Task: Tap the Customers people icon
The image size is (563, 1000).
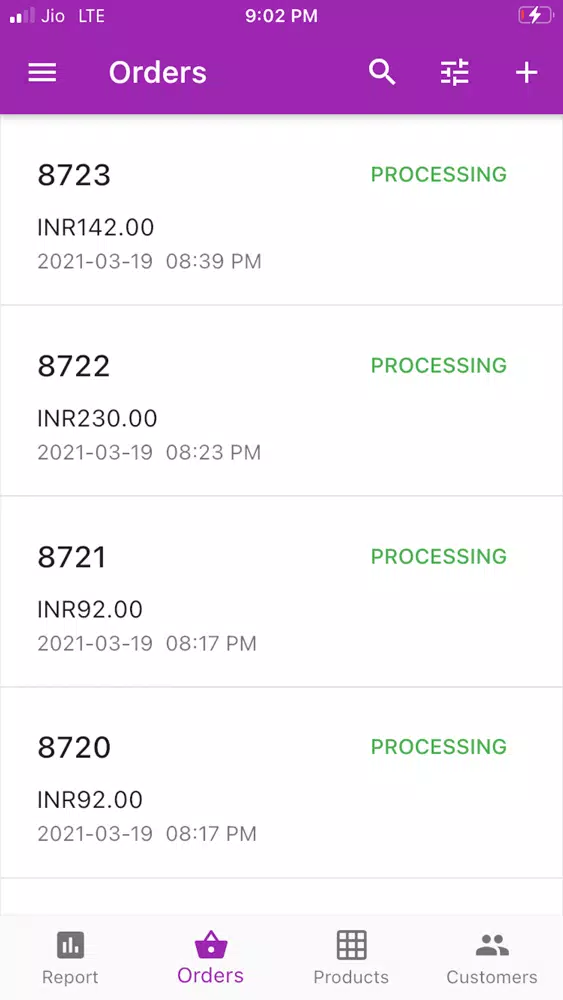Action: click(492, 945)
